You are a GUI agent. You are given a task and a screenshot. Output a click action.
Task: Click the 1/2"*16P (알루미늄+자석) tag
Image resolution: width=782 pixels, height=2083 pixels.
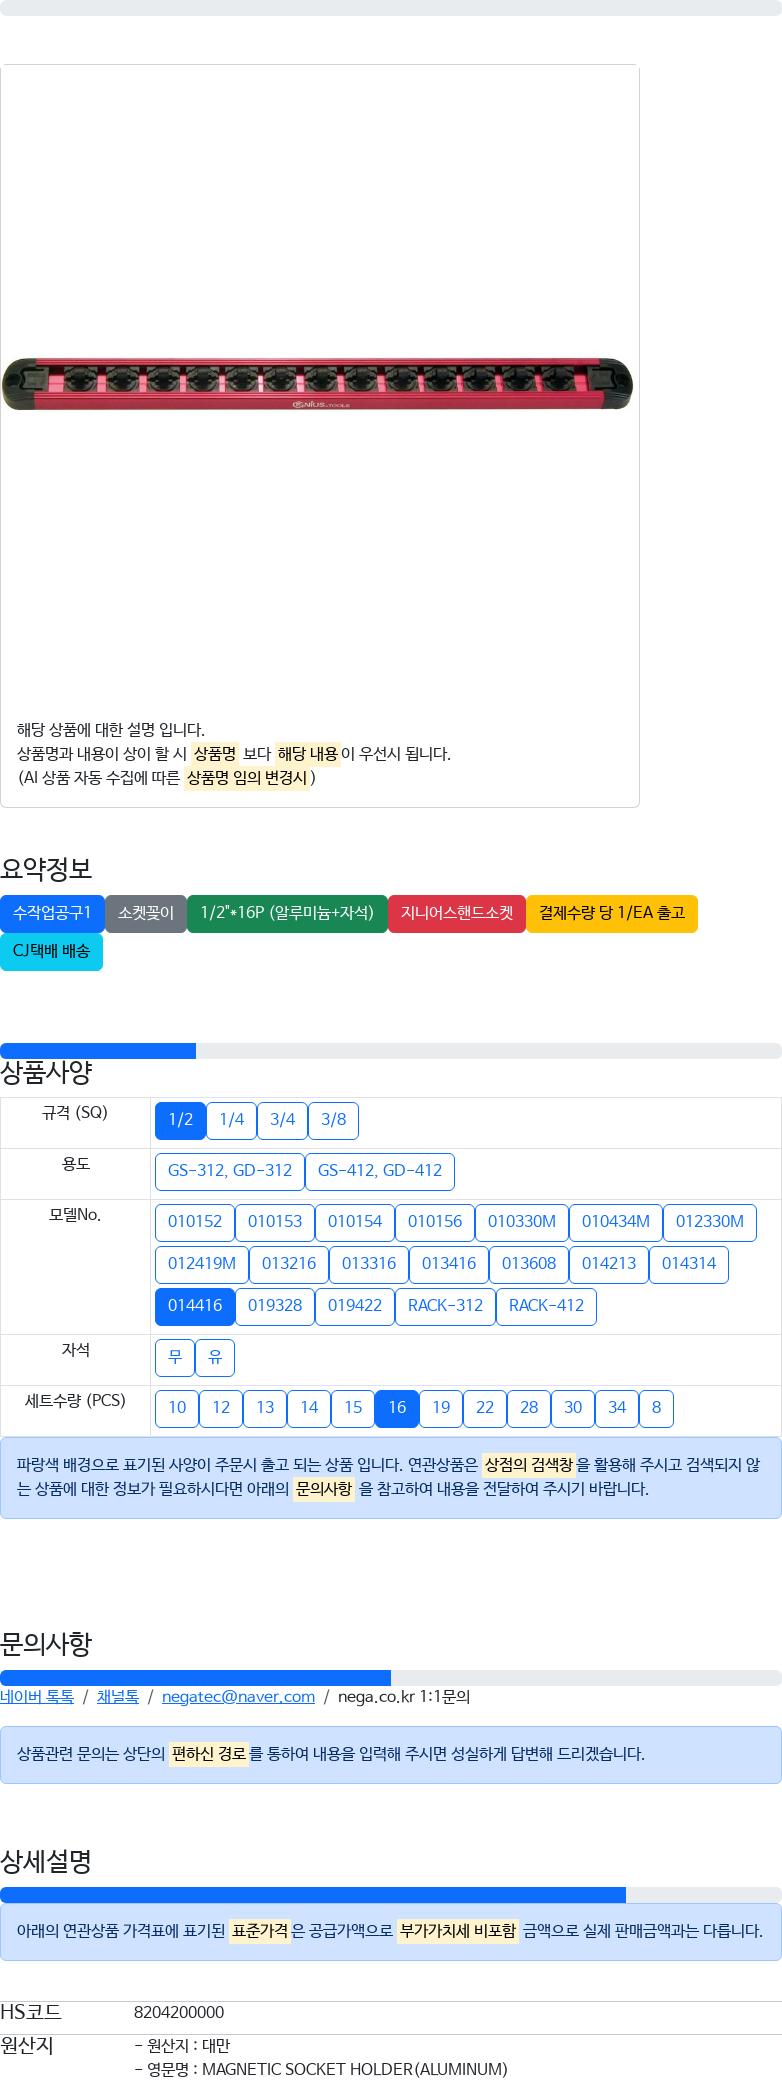point(287,913)
